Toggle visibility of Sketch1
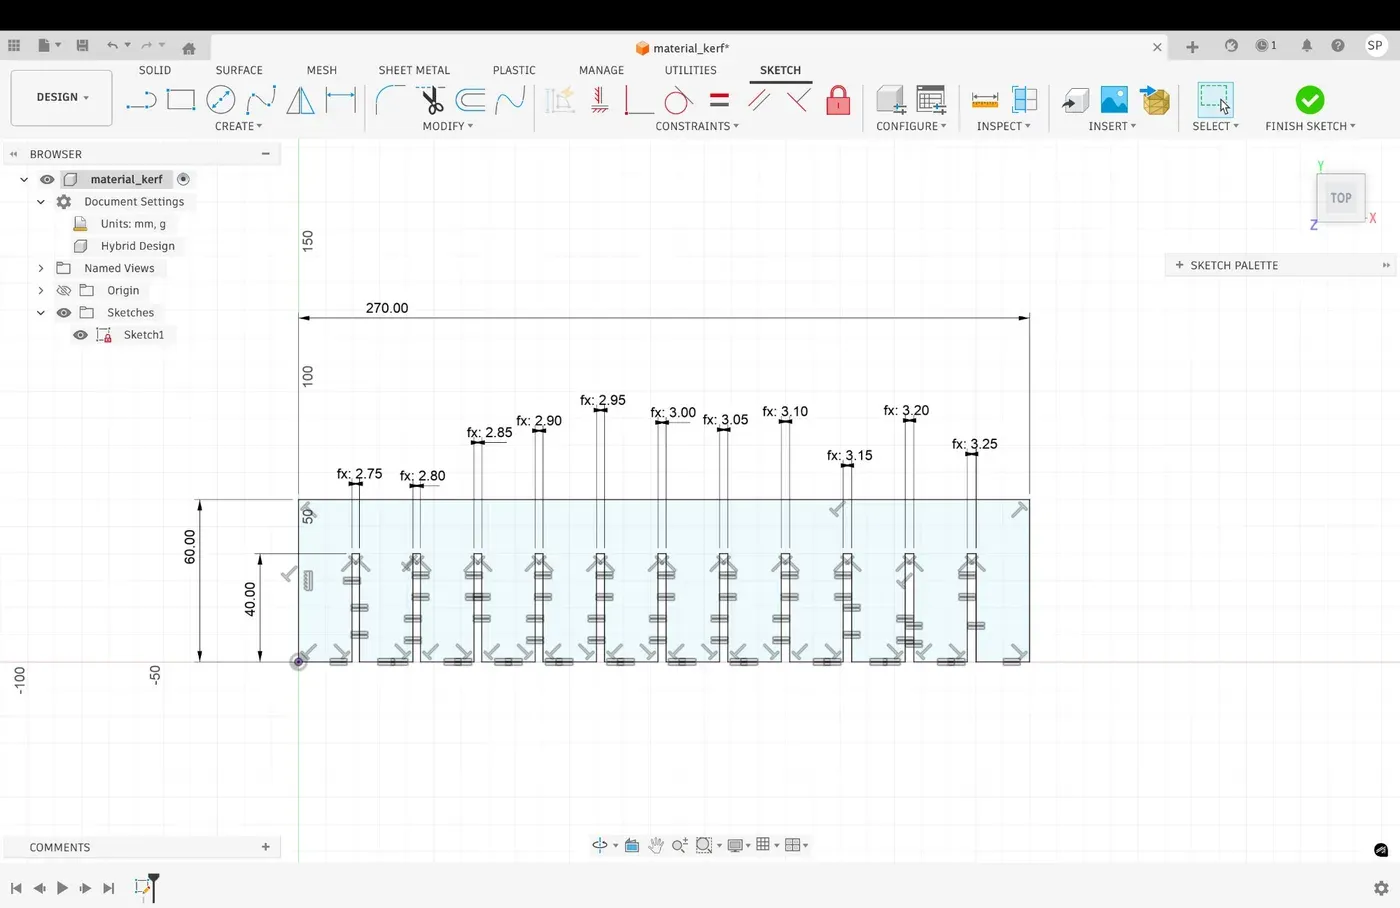The image size is (1400, 908). pos(80,335)
